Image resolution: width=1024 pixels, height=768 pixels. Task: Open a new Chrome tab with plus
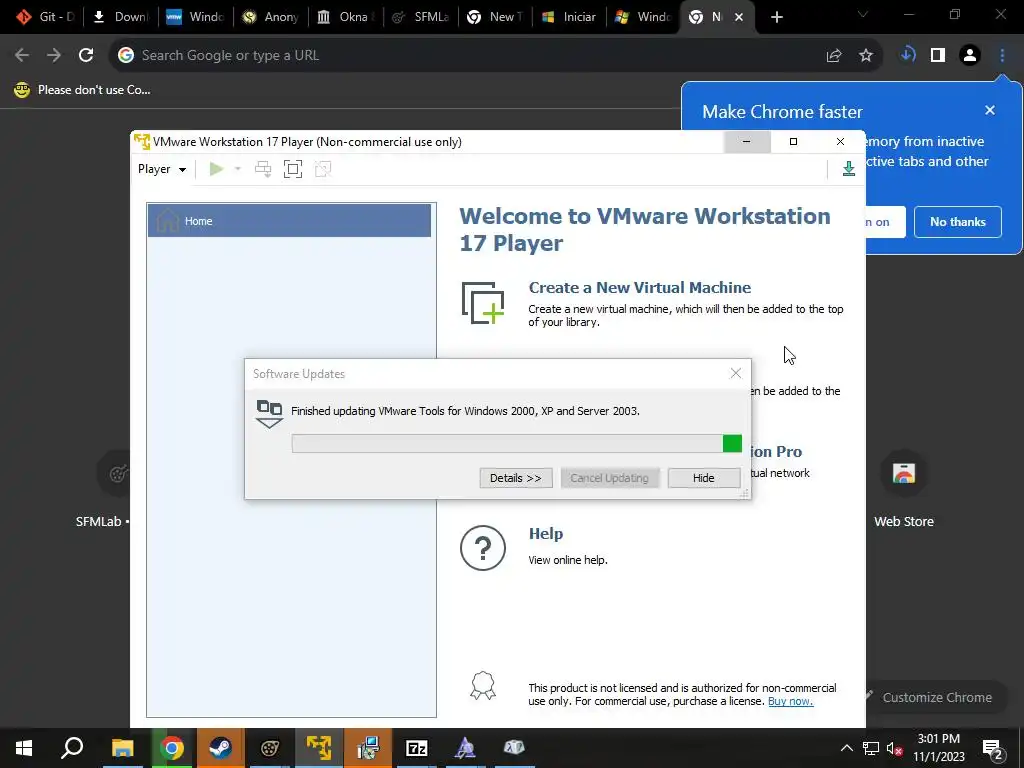(776, 17)
